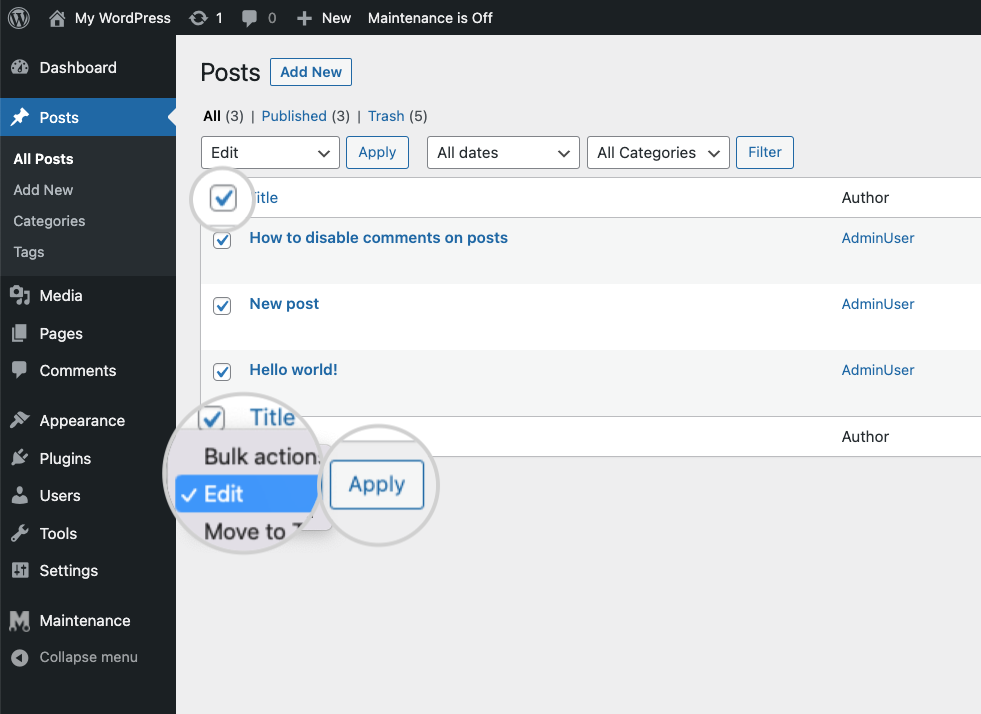The width and height of the screenshot is (981, 714).
Task: Choose the Edit option in the bulk list
Action: click(x=247, y=494)
